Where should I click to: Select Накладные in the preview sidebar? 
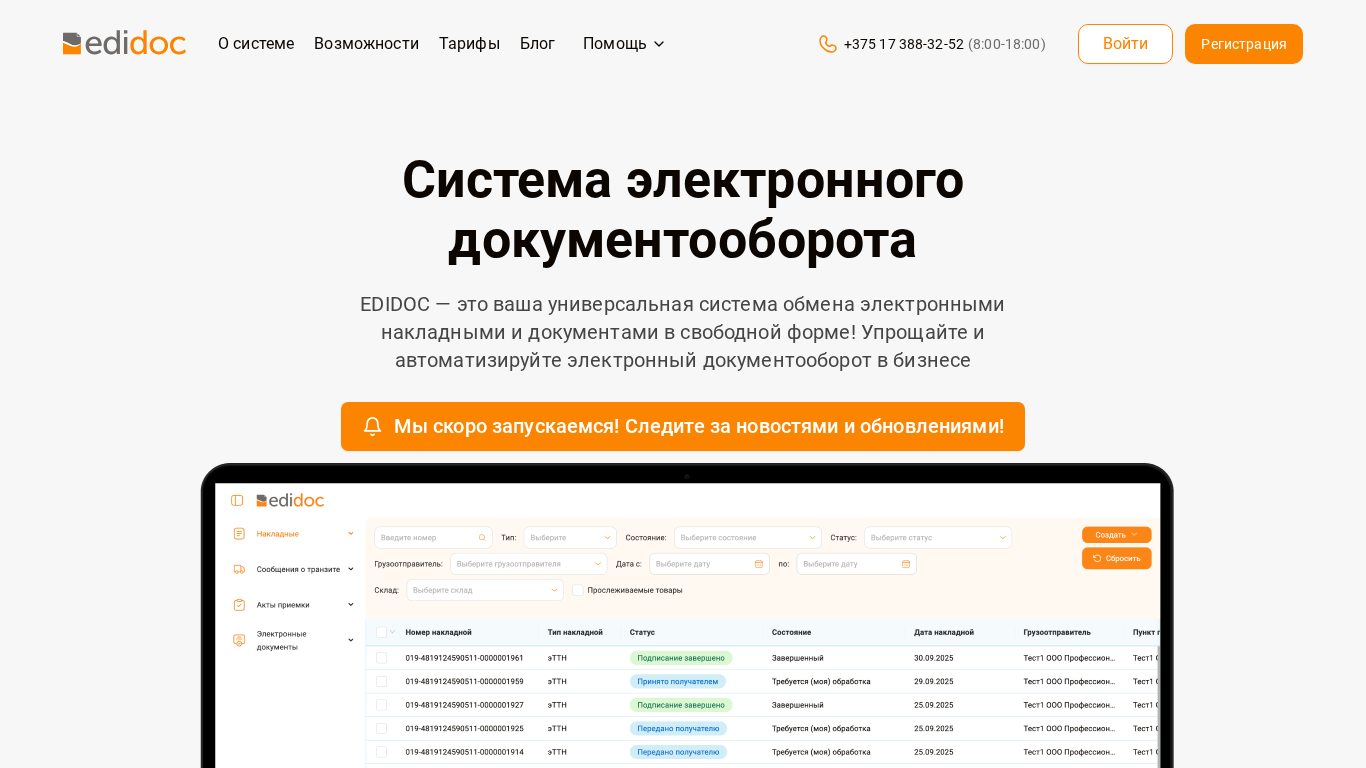click(278, 534)
